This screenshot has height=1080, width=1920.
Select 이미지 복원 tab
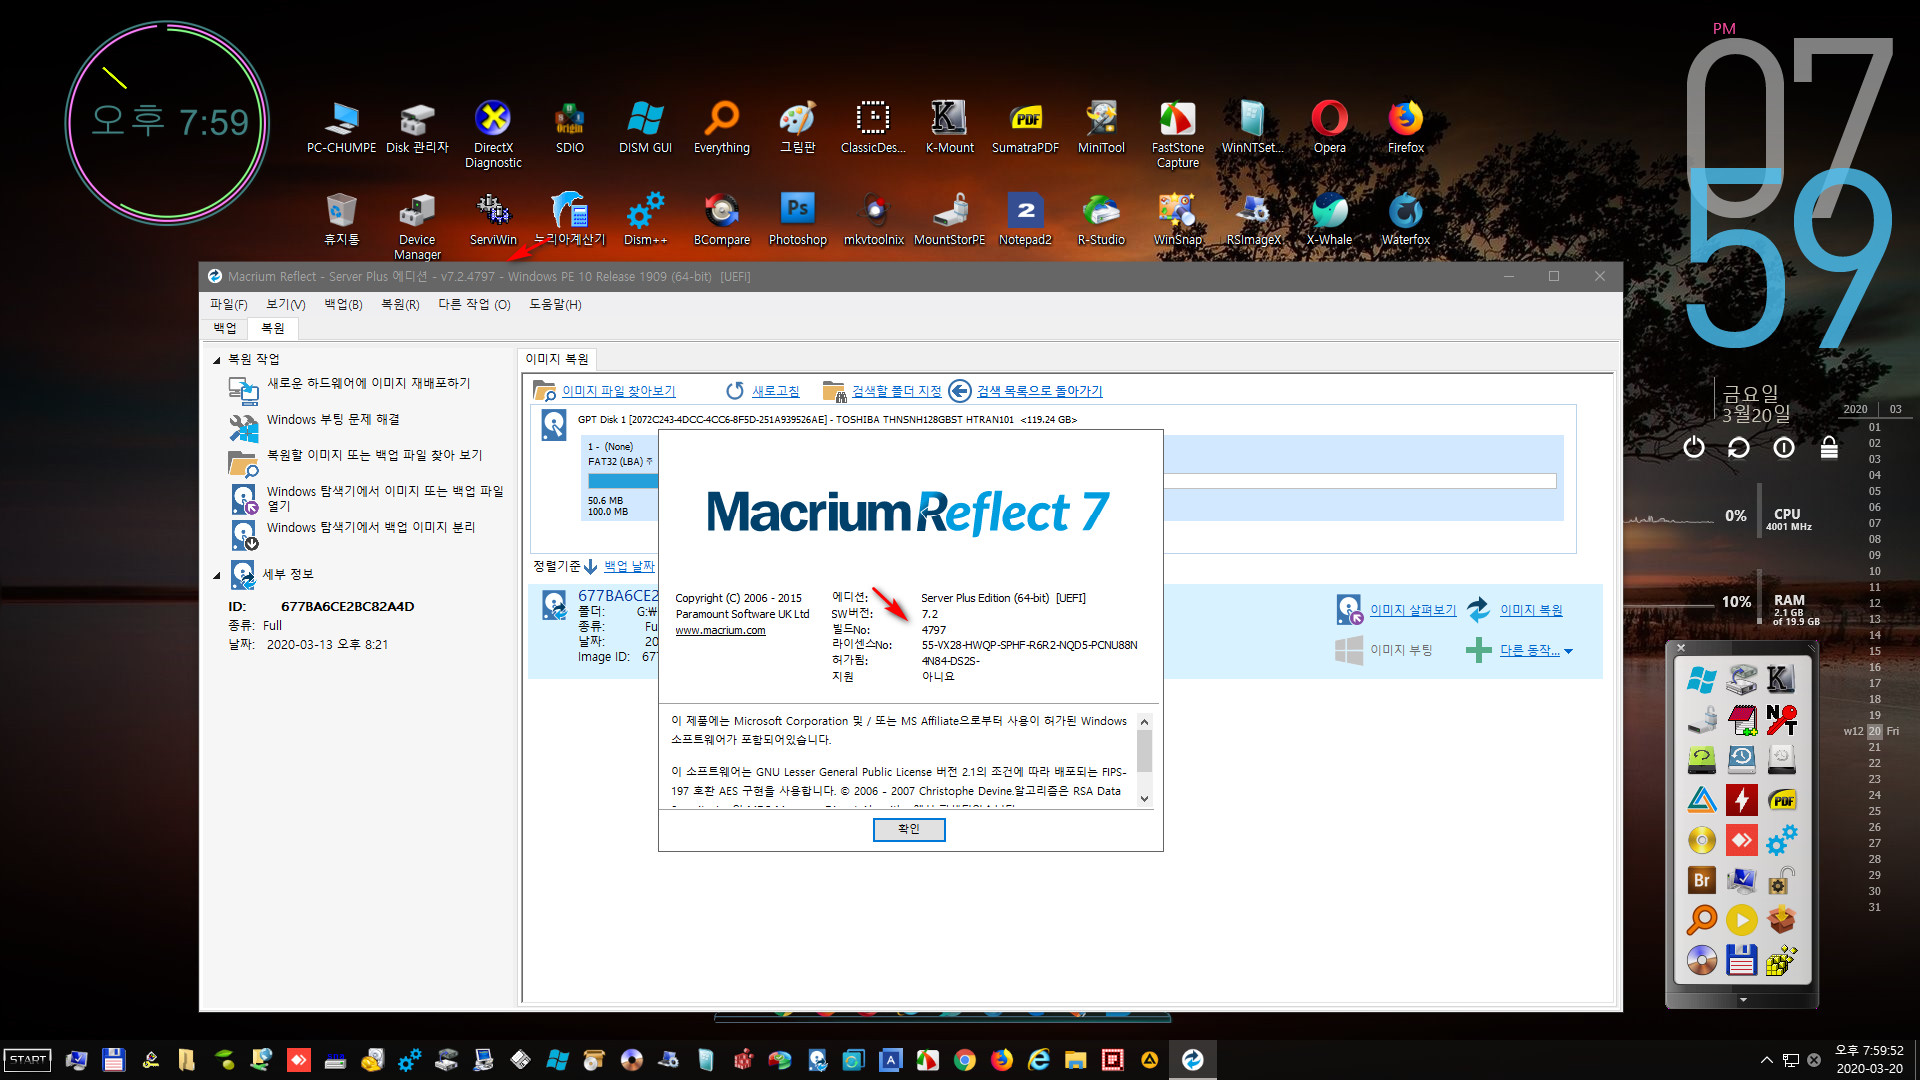point(557,359)
